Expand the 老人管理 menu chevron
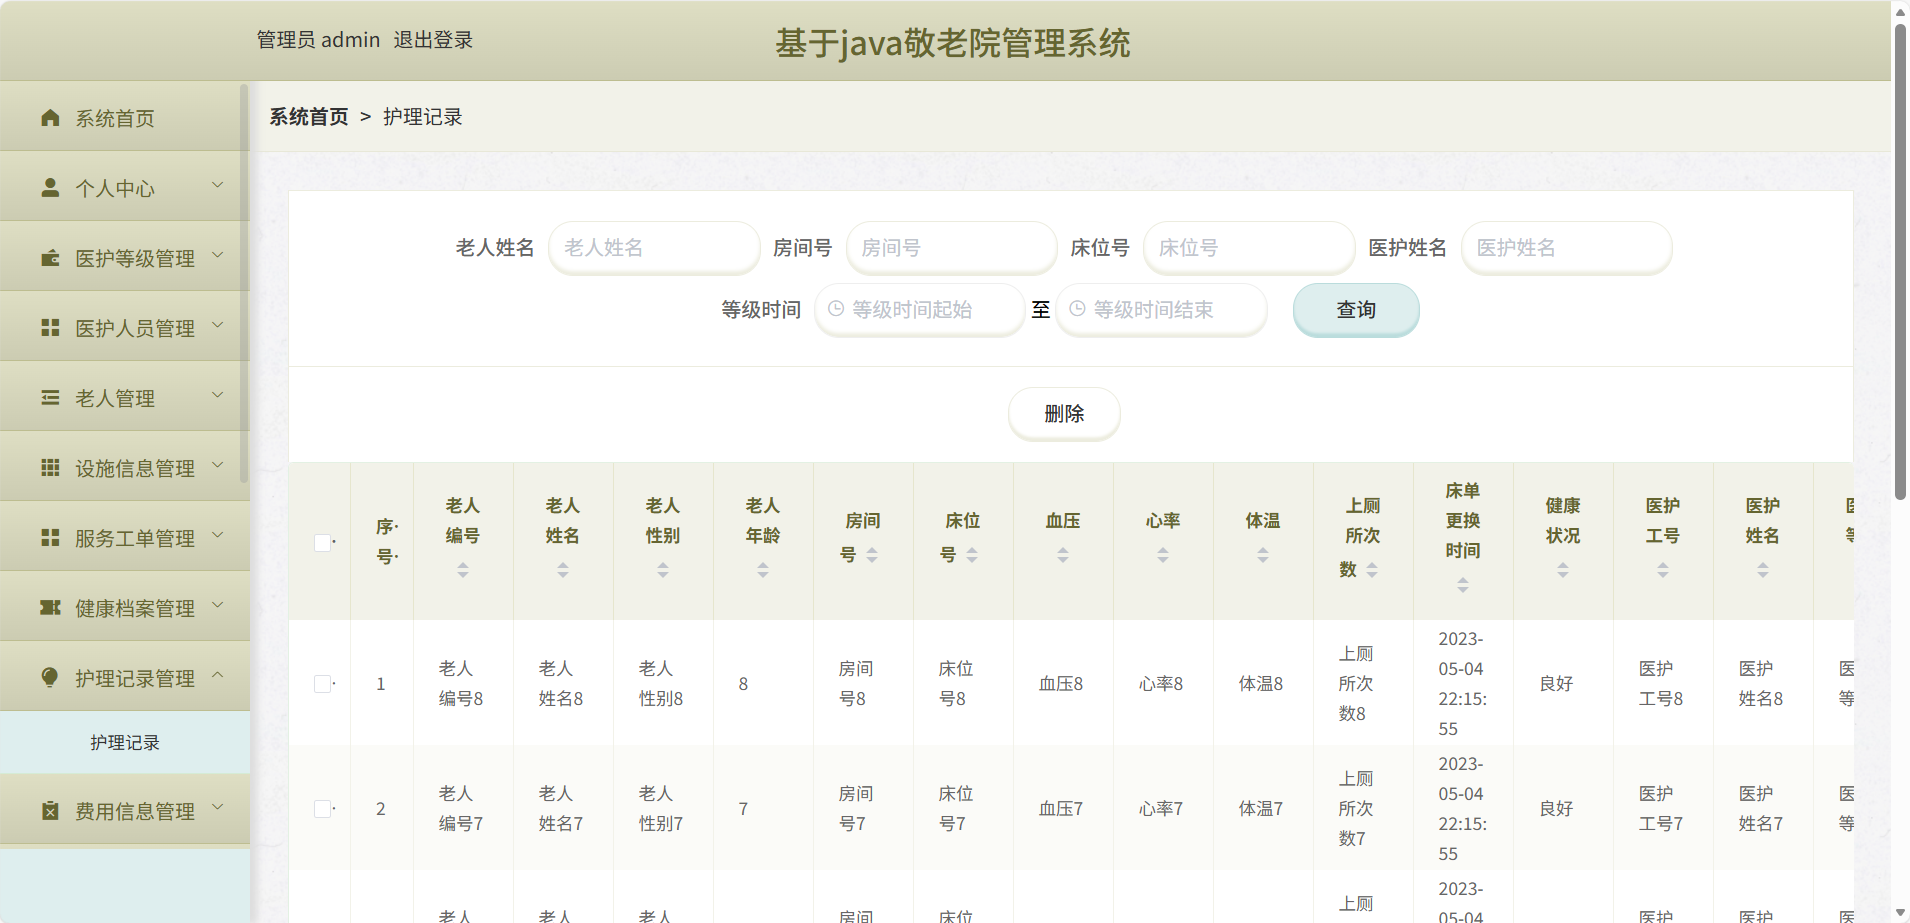The height and width of the screenshot is (923, 1910). [x=218, y=396]
